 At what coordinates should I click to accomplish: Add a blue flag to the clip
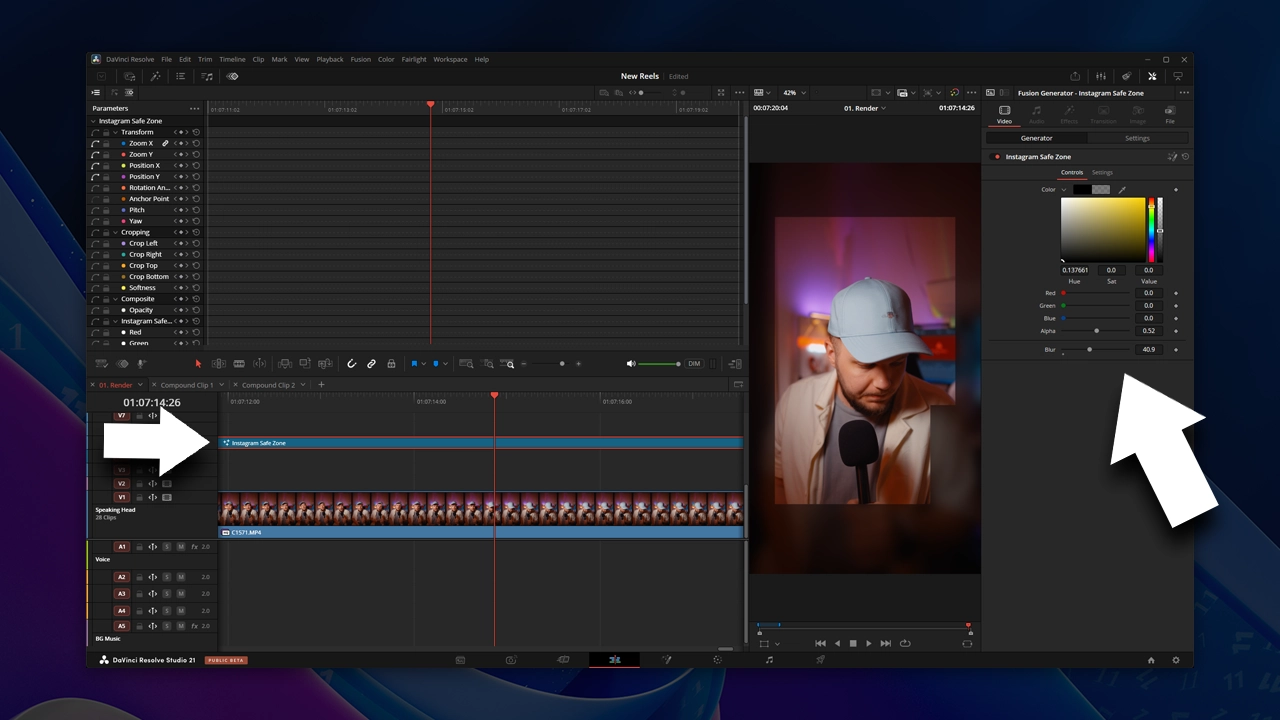pyautogui.click(x=414, y=364)
